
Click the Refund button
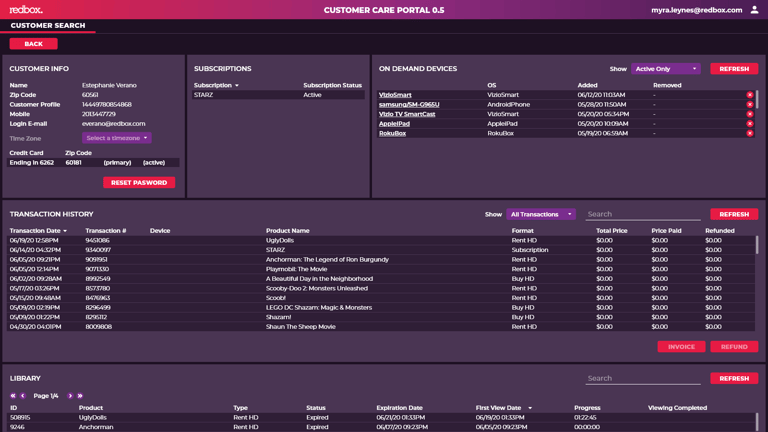click(x=734, y=347)
